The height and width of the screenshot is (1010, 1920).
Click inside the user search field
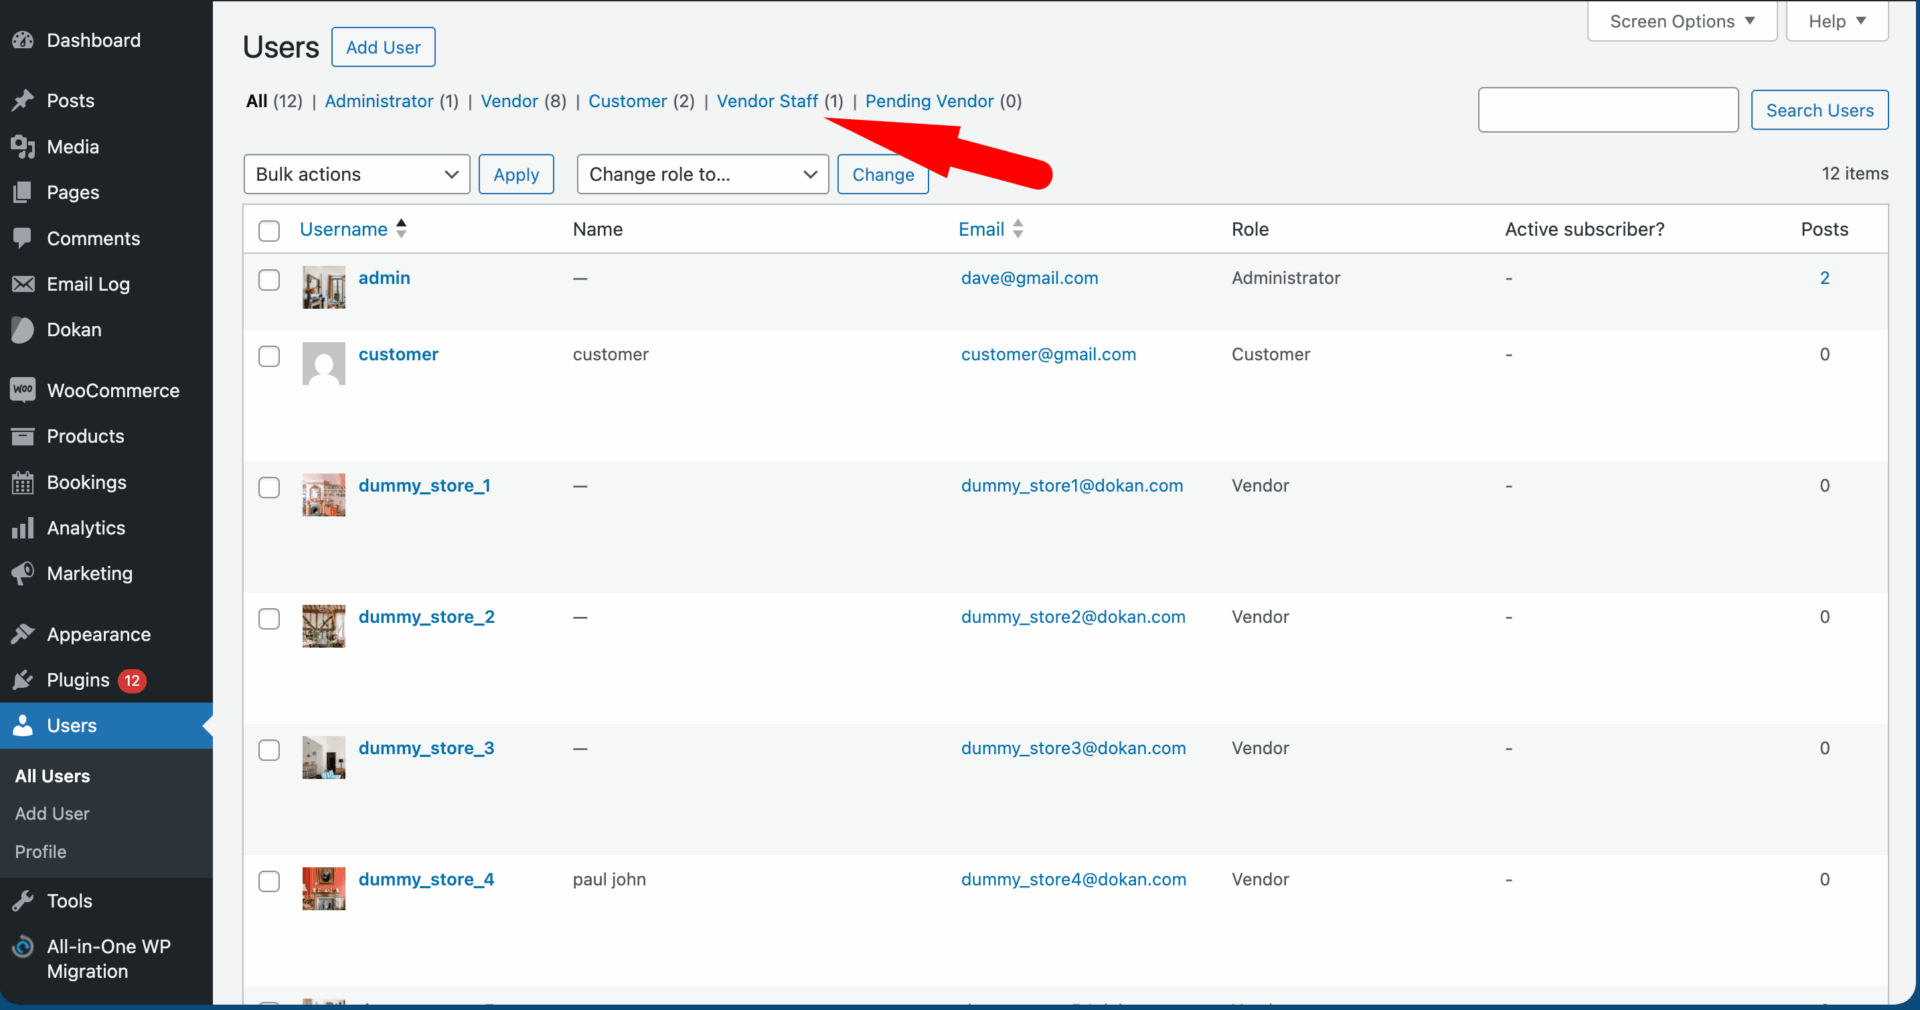tap(1607, 110)
